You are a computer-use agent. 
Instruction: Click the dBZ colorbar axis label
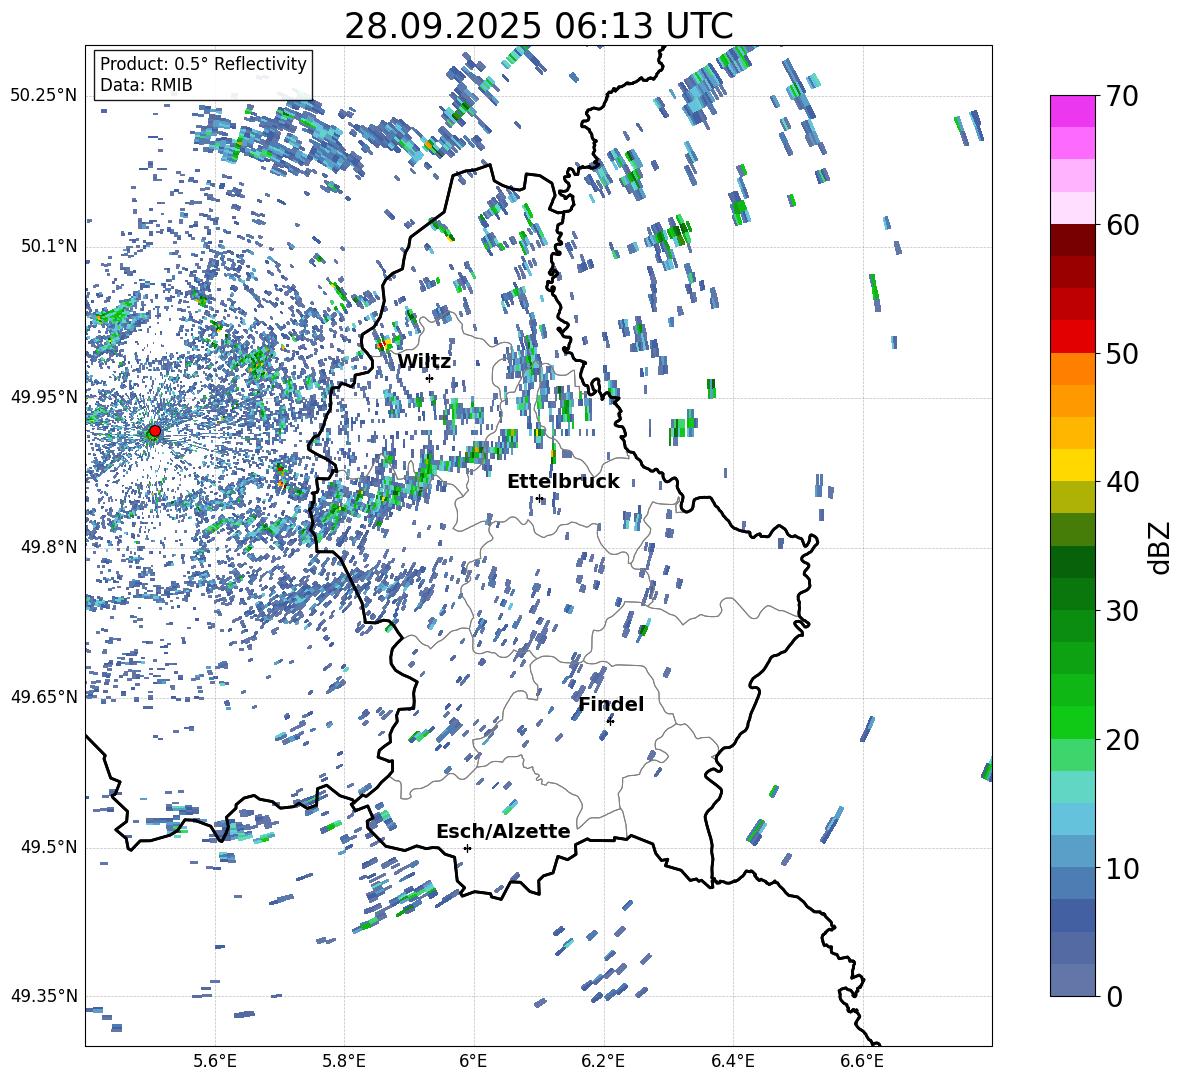click(1159, 547)
